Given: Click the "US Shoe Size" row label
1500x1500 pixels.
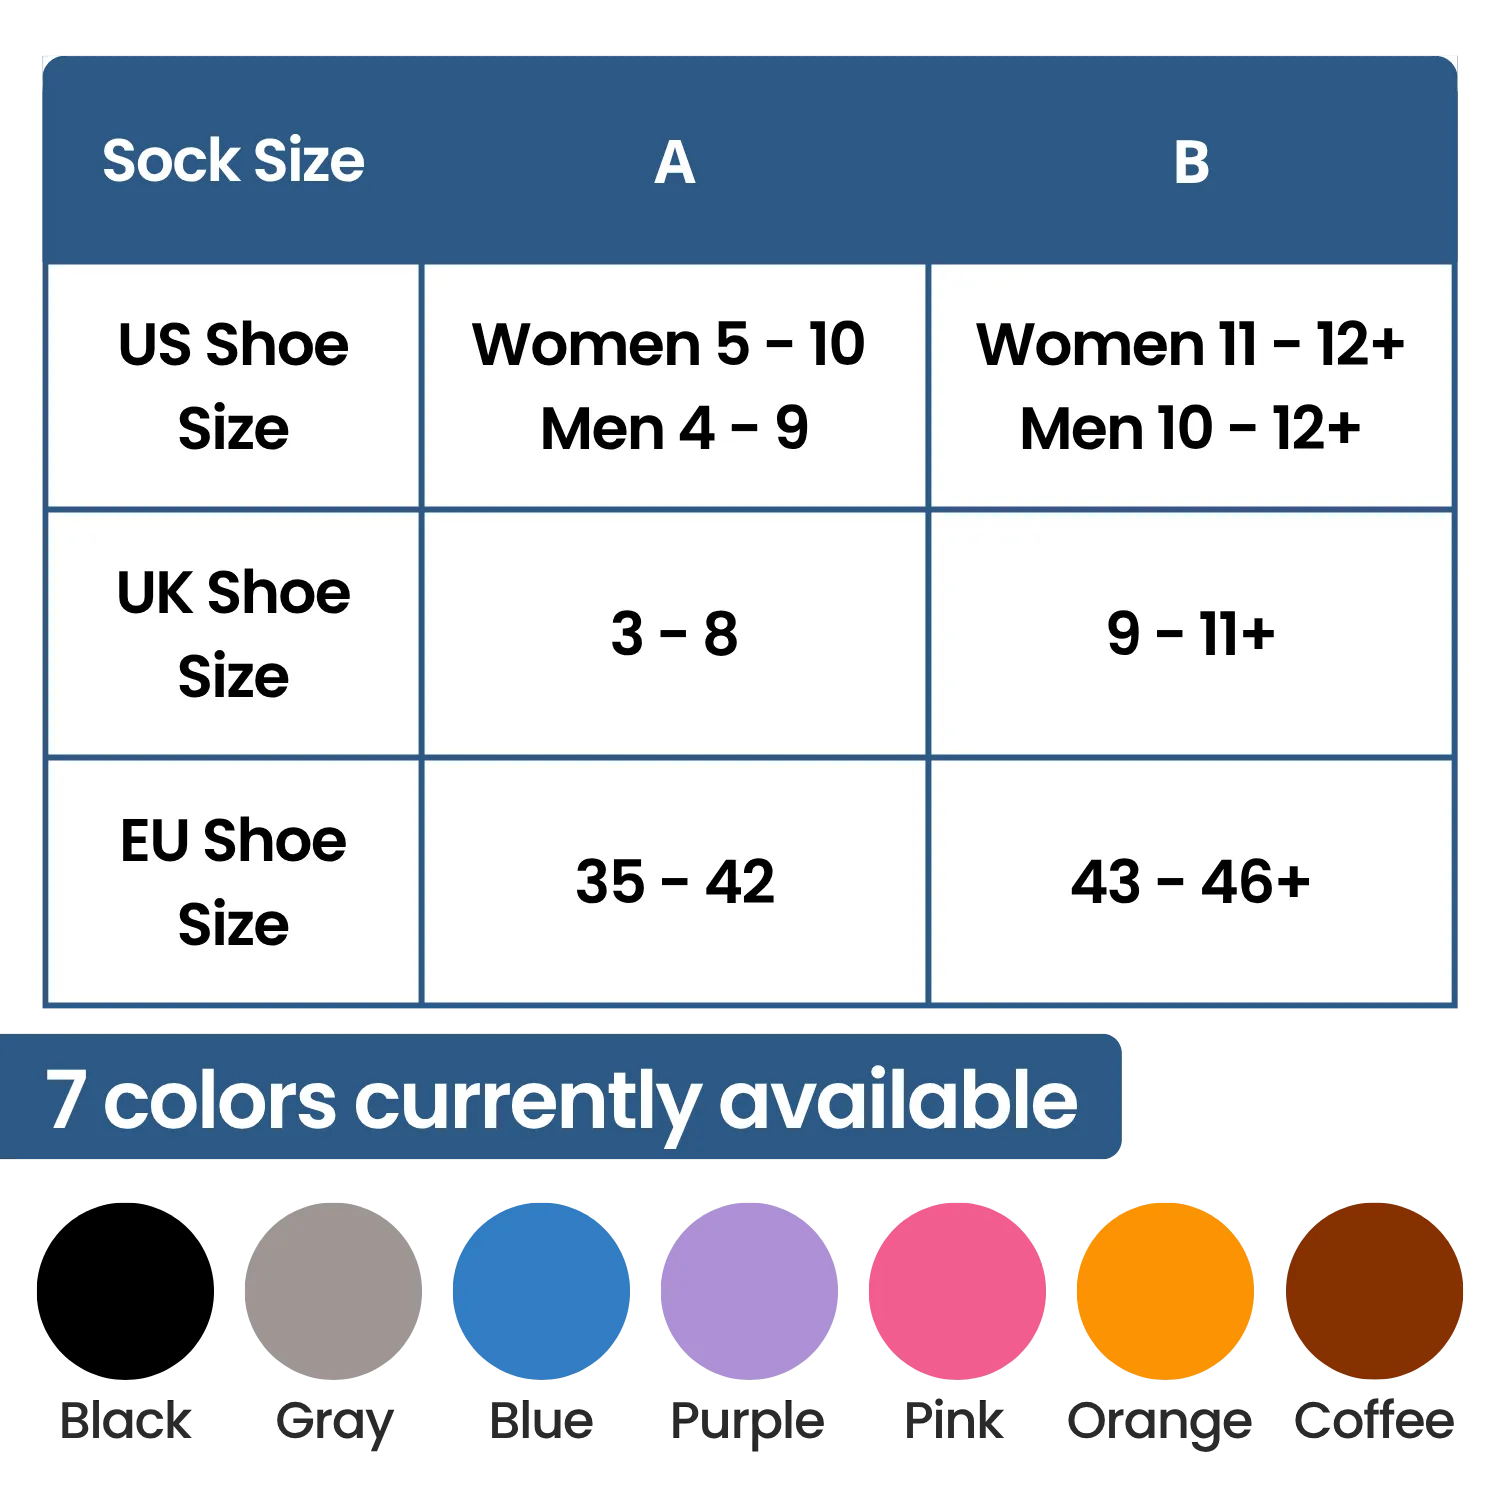Looking at the screenshot, I should click(233, 386).
